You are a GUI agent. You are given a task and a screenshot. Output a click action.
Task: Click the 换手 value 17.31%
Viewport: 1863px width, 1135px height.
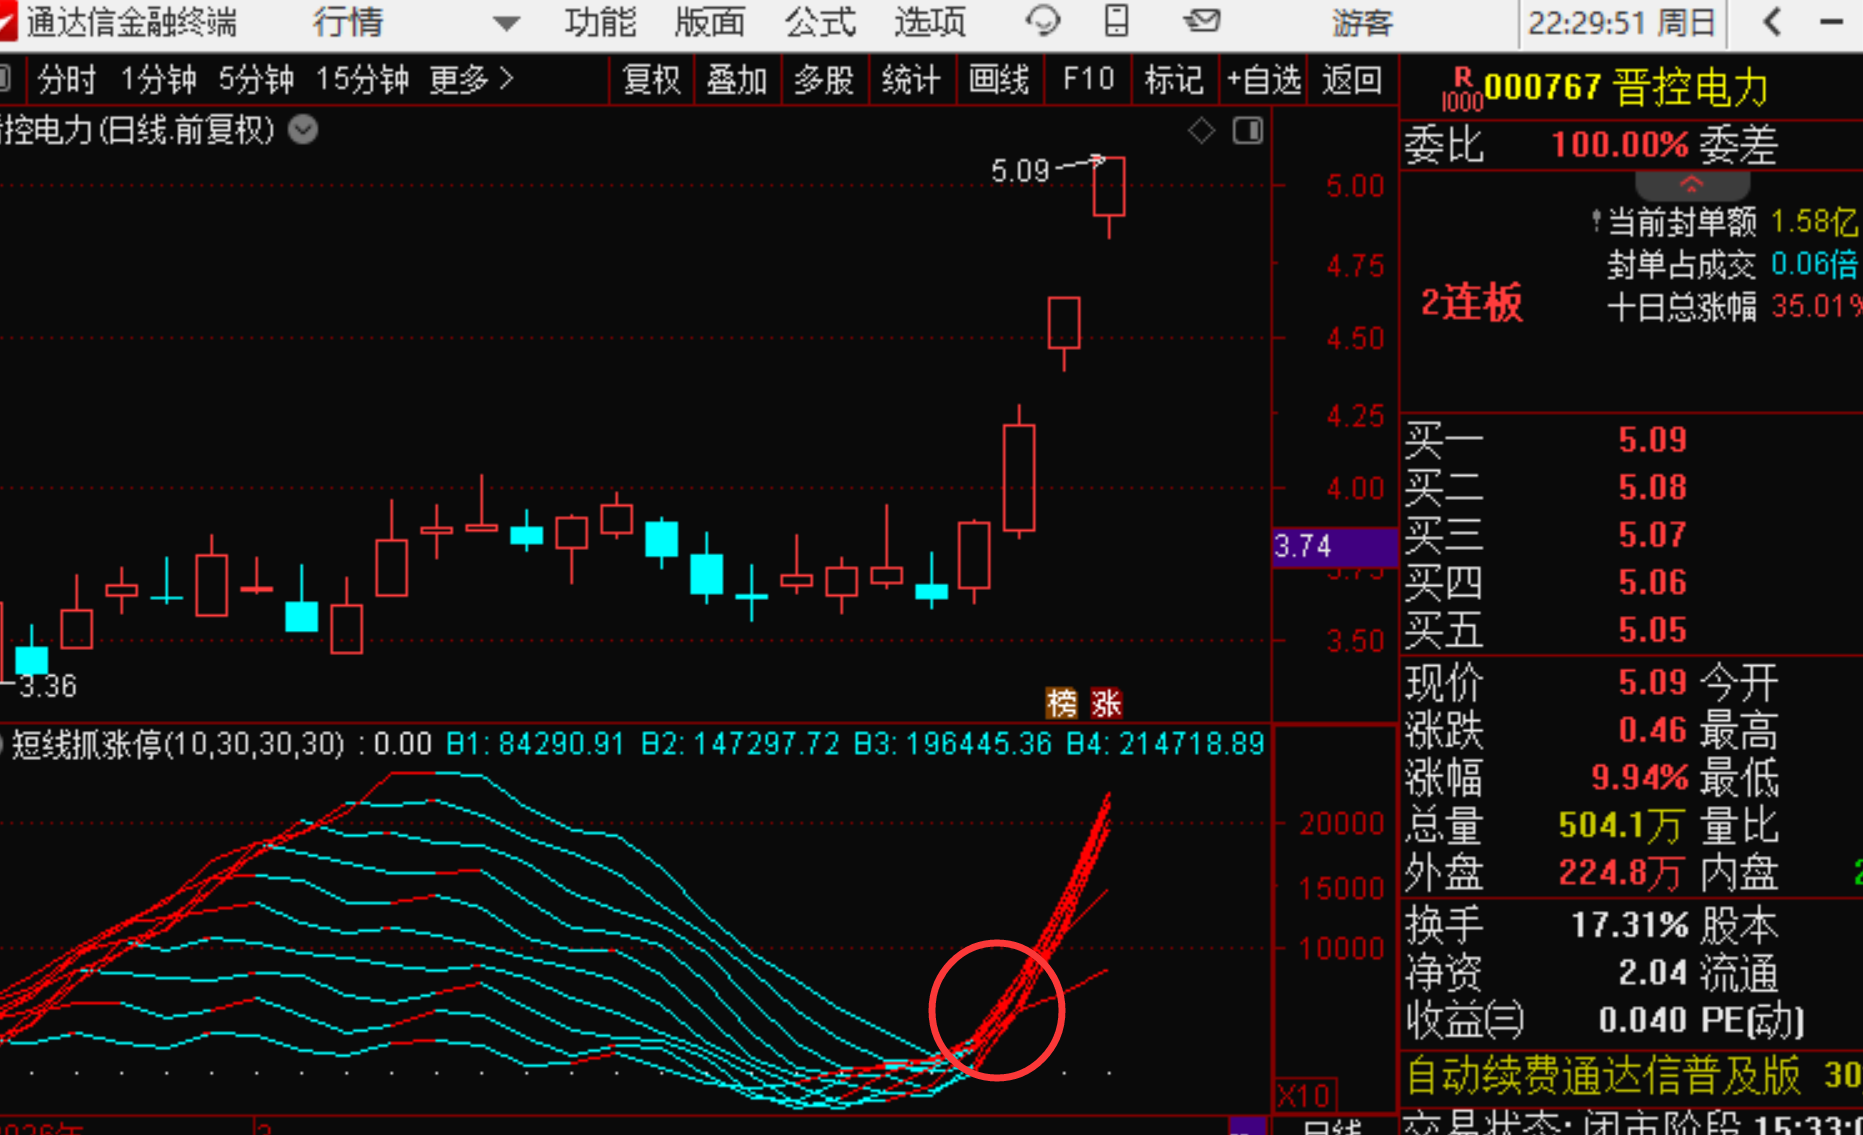click(1629, 925)
